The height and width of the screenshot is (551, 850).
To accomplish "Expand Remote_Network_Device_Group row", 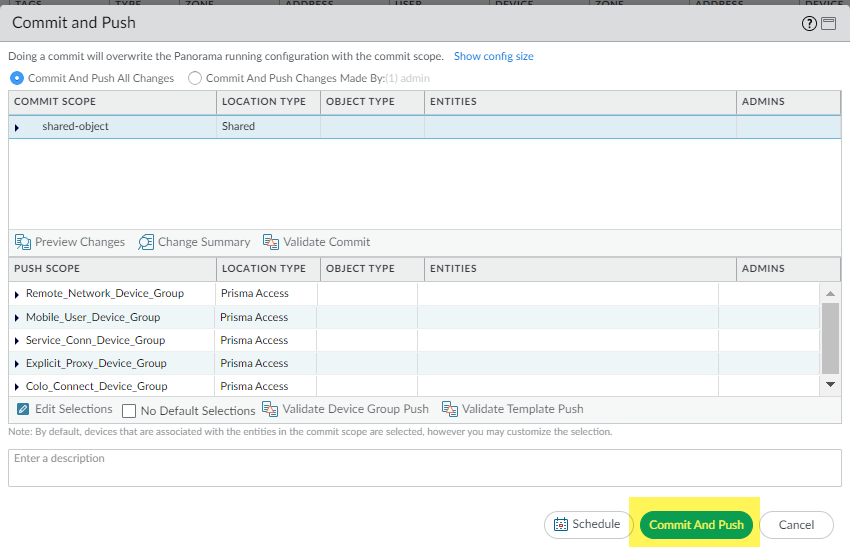I will [x=17, y=294].
